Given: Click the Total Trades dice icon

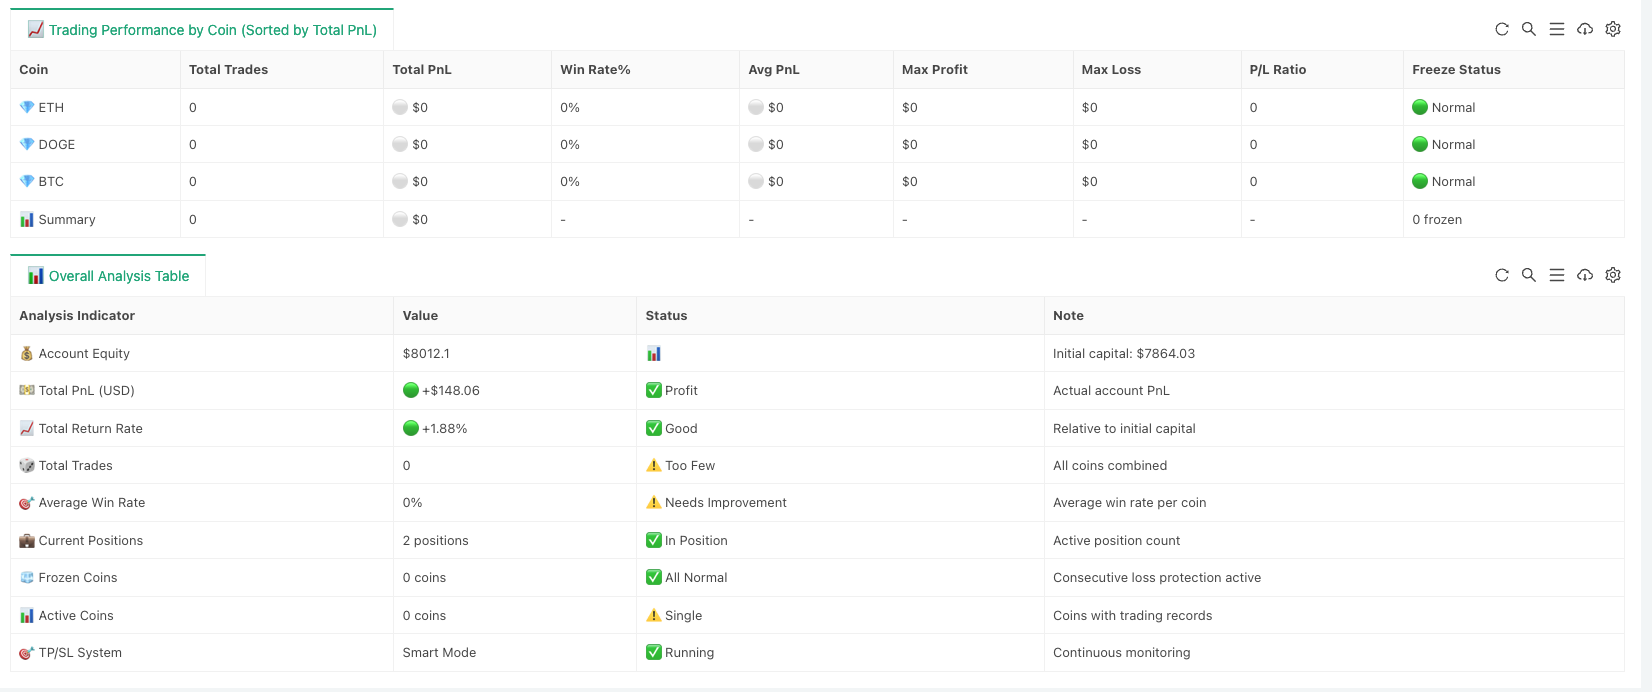Looking at the screenshot, I should [x=27, y=465].
